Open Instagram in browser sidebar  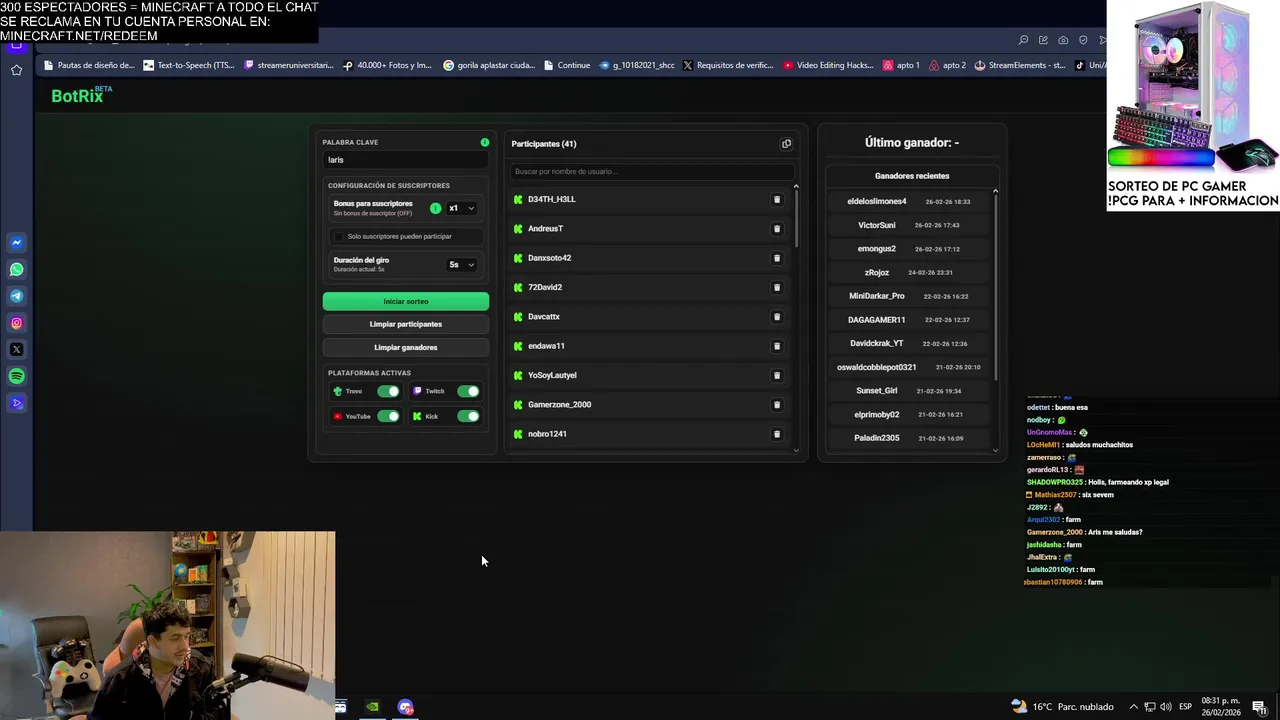(16, 323)
